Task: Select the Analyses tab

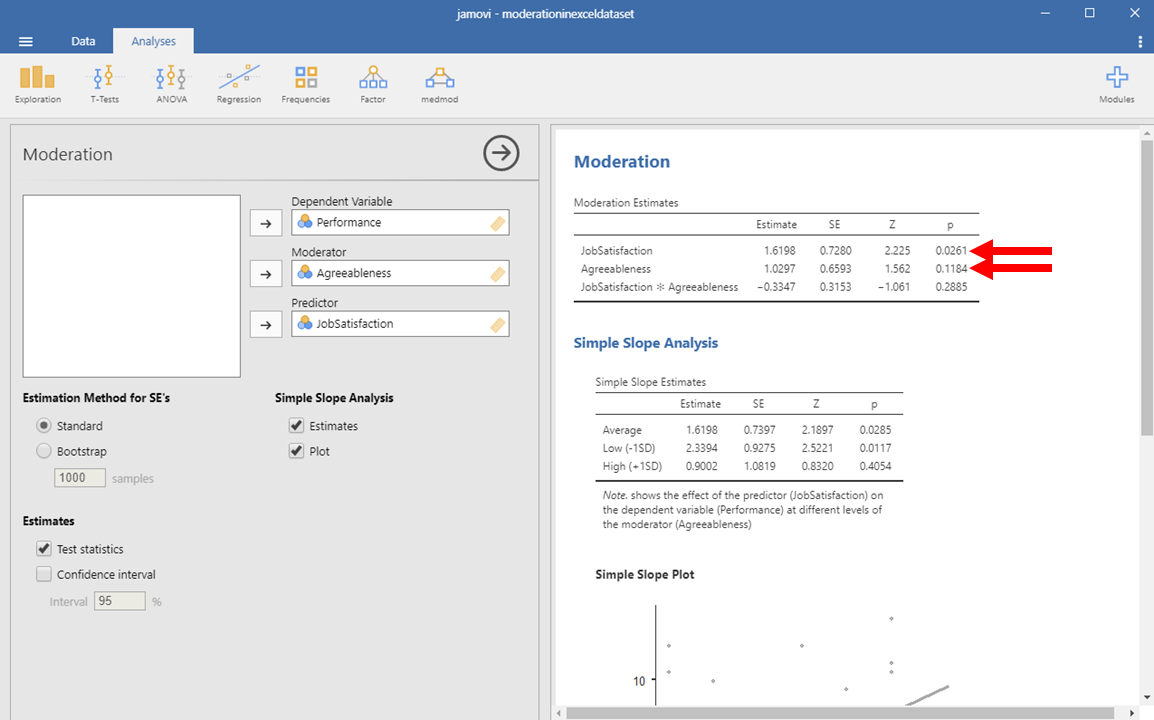Action: [153, 41]
